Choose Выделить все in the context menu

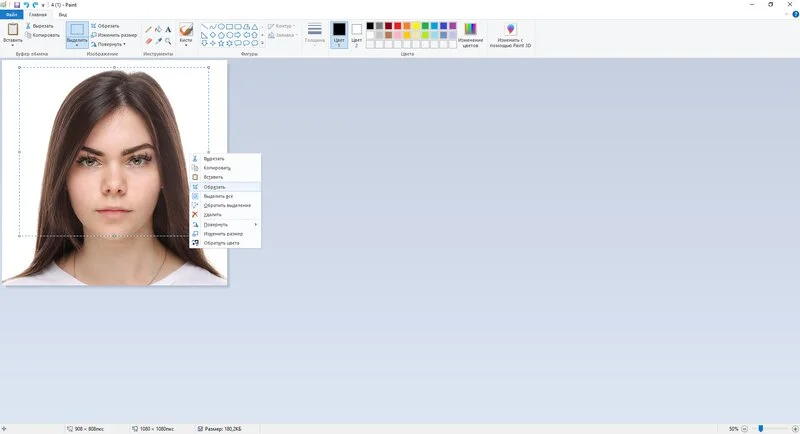click(225, 196)
